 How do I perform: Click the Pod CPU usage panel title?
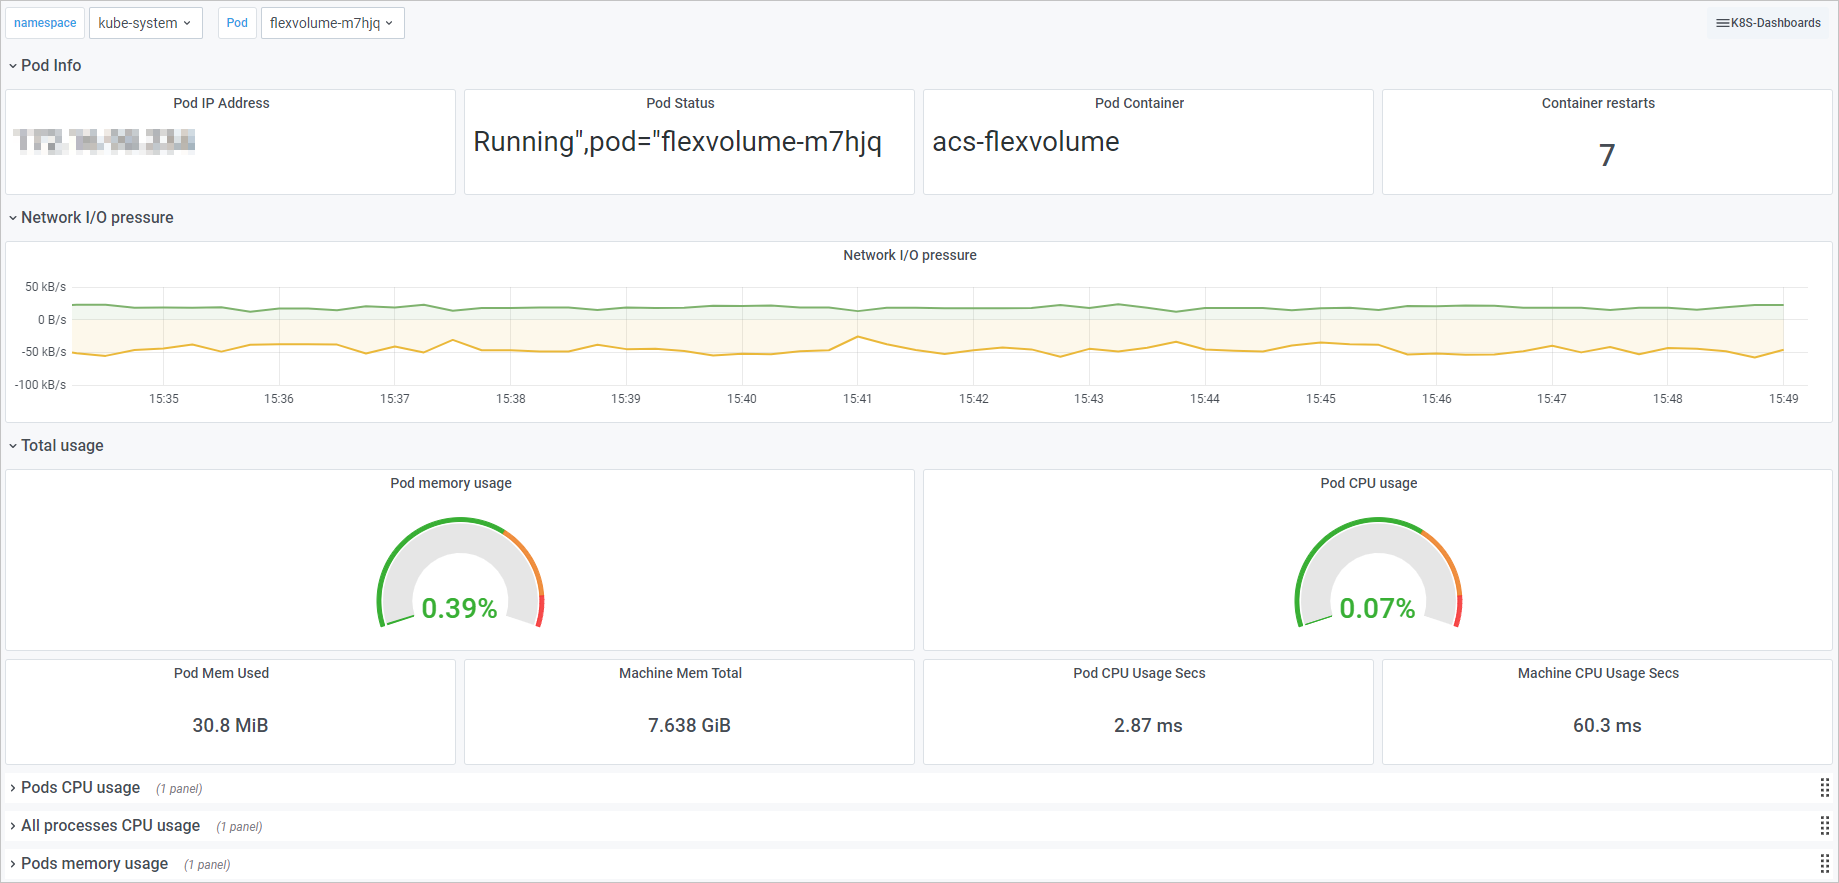click(1369, 483)
